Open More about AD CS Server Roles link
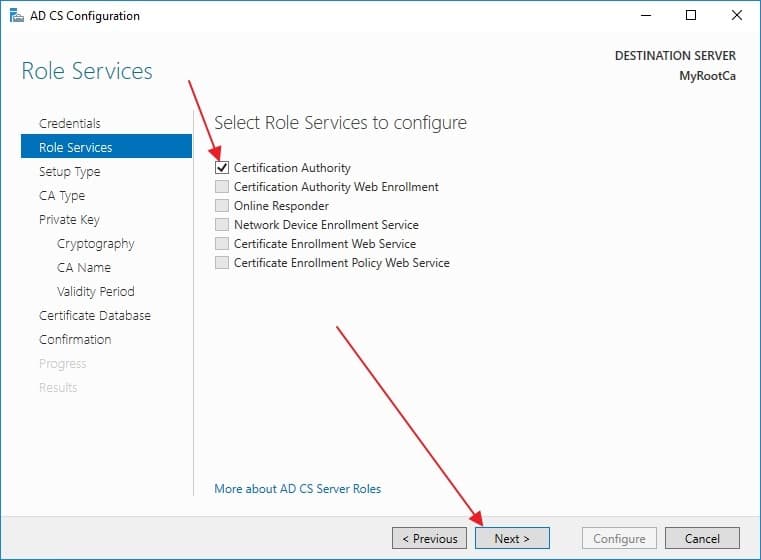The height and width of the screenshot is (560, 761). tap(298, 489)
